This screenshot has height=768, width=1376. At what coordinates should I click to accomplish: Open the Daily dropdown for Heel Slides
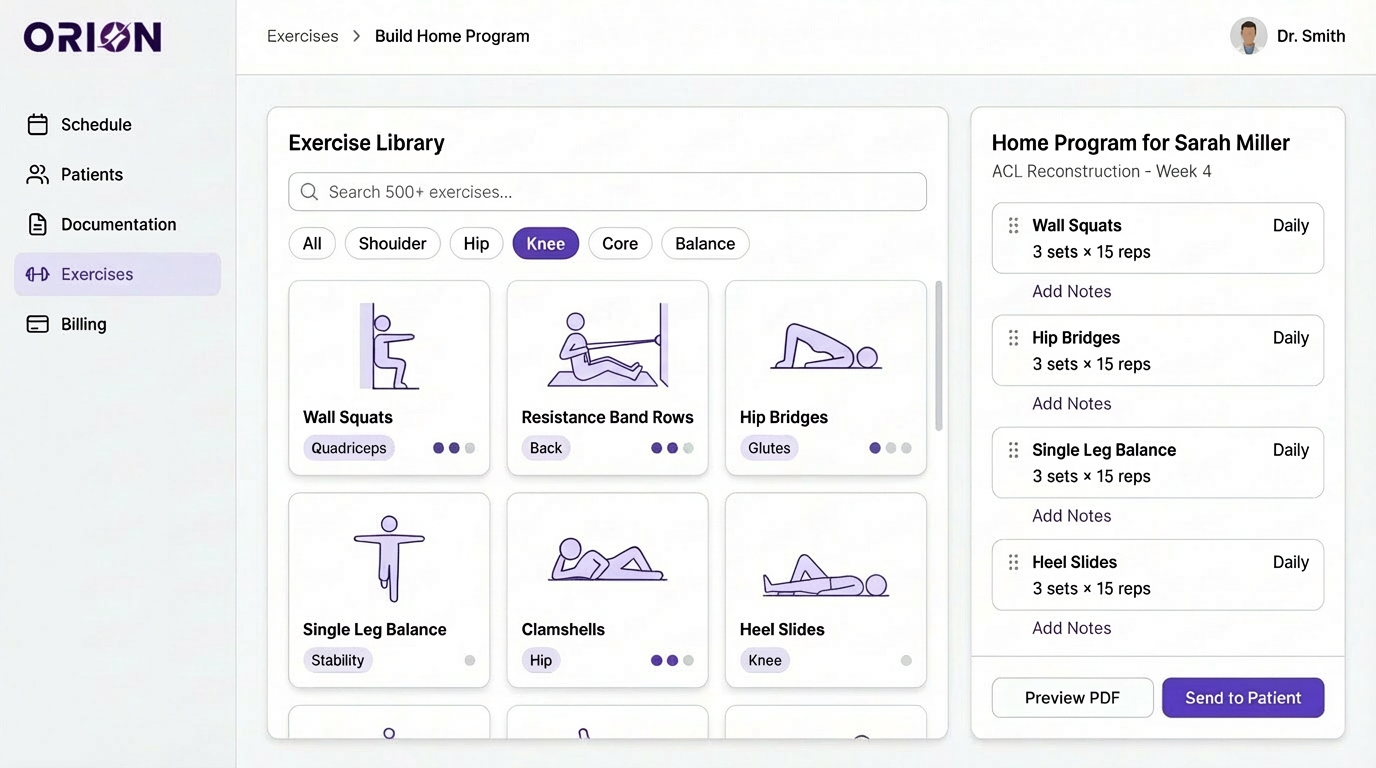point(1290,561)
